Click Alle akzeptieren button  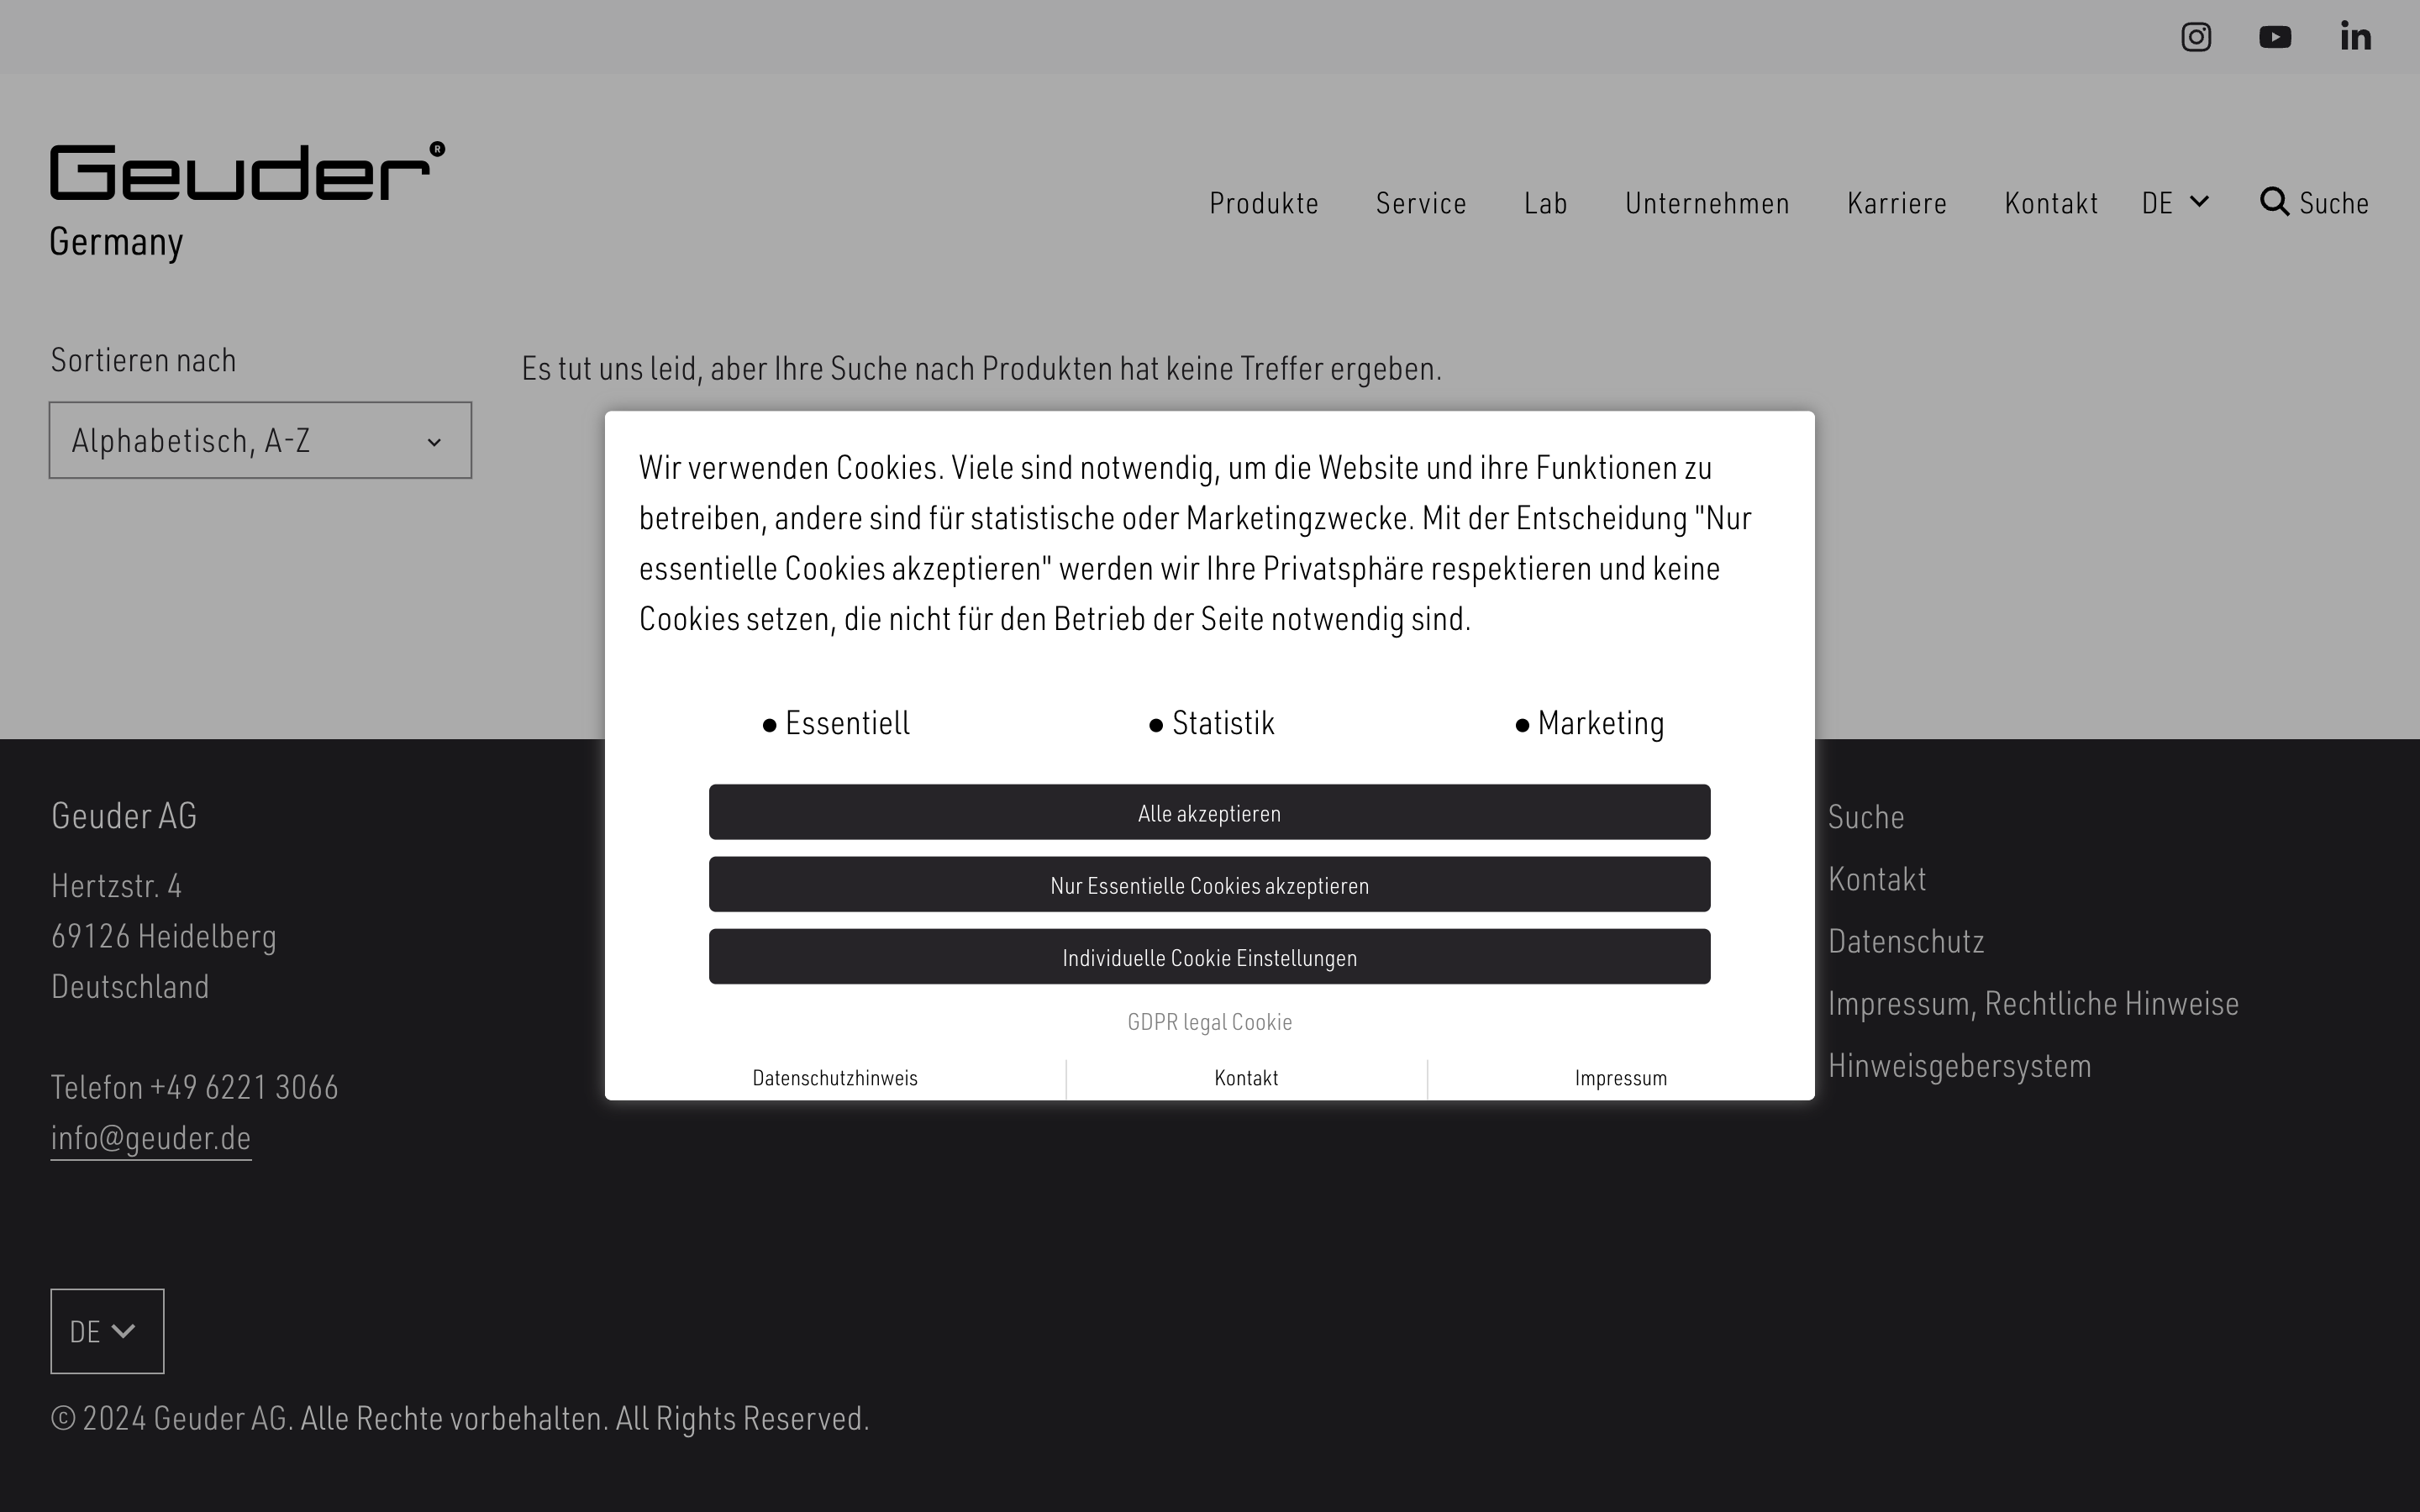pyautogui.click(x=1209, y=811)
